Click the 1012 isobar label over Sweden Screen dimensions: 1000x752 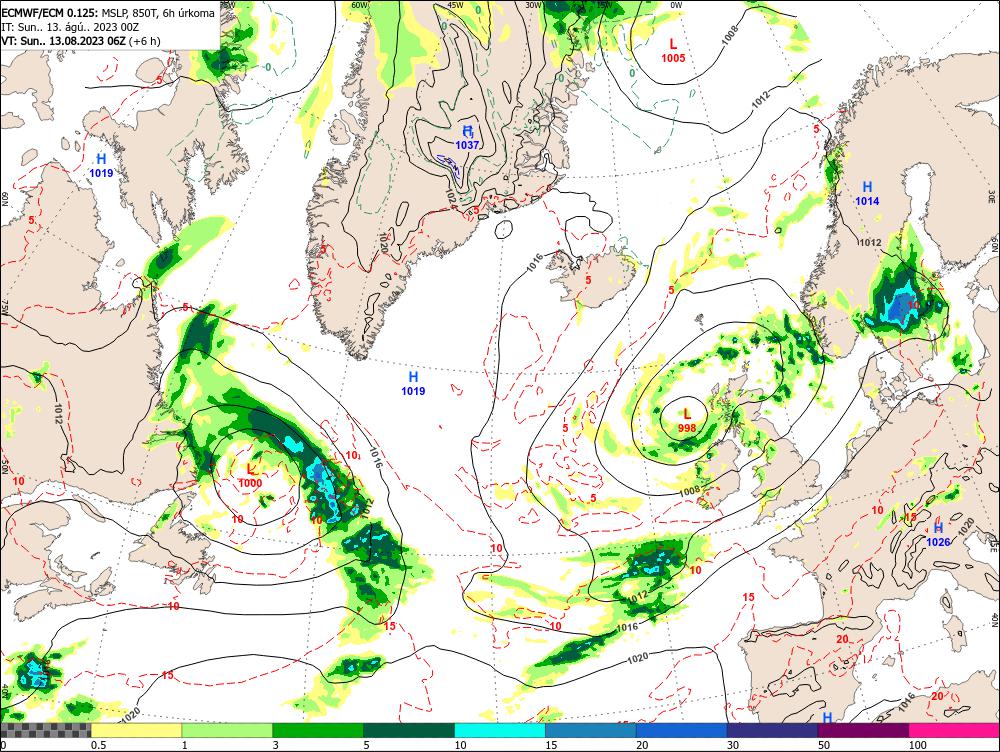coord(870,242)
